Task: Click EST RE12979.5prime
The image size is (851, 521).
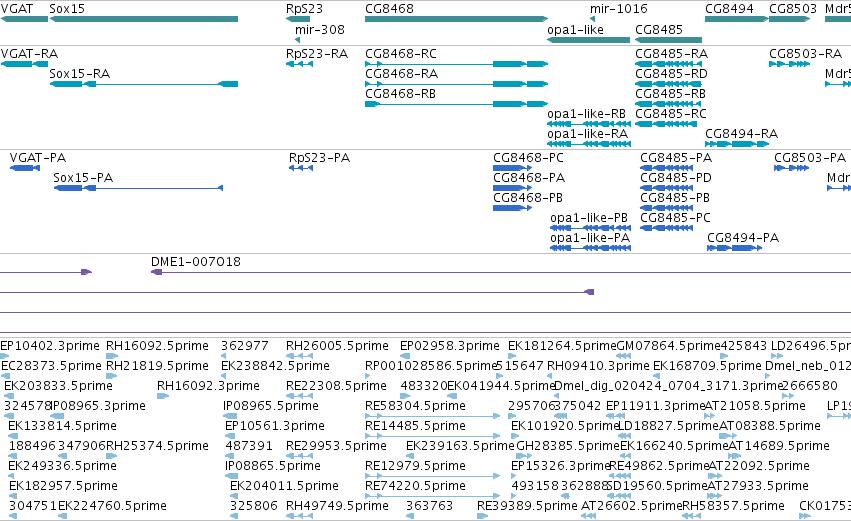Action: pos(415,467)
